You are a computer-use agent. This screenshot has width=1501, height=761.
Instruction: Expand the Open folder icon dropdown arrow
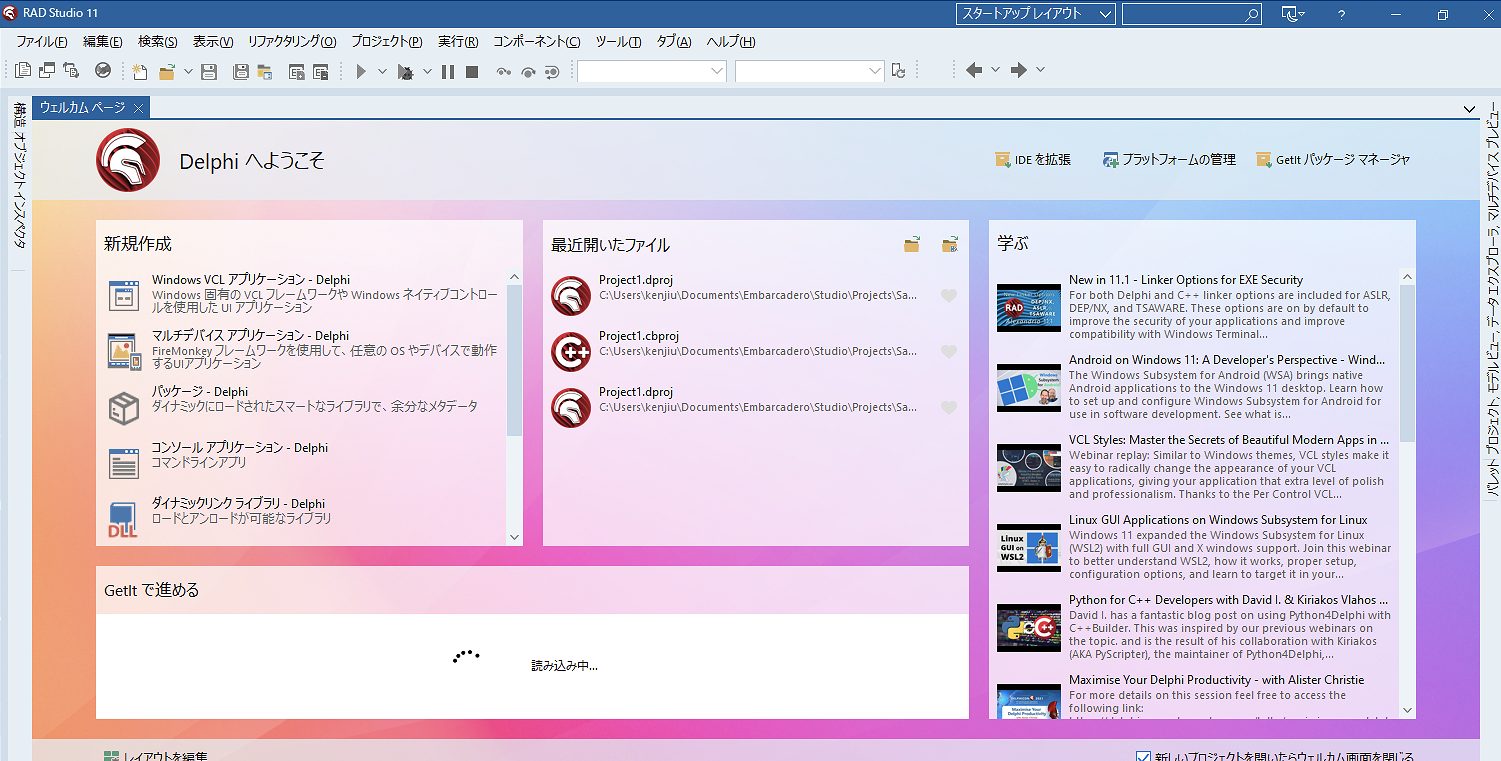187,71
